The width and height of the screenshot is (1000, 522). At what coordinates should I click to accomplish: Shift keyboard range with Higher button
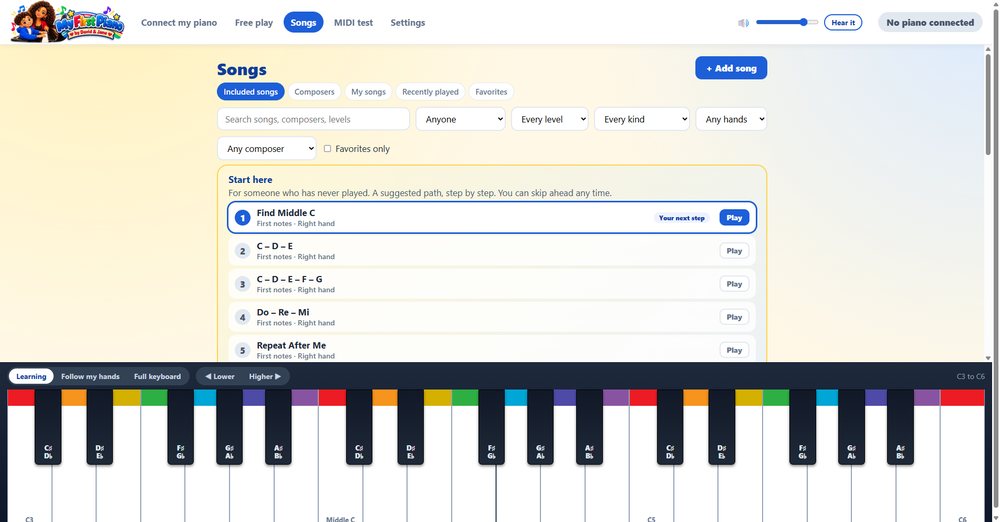265,377
